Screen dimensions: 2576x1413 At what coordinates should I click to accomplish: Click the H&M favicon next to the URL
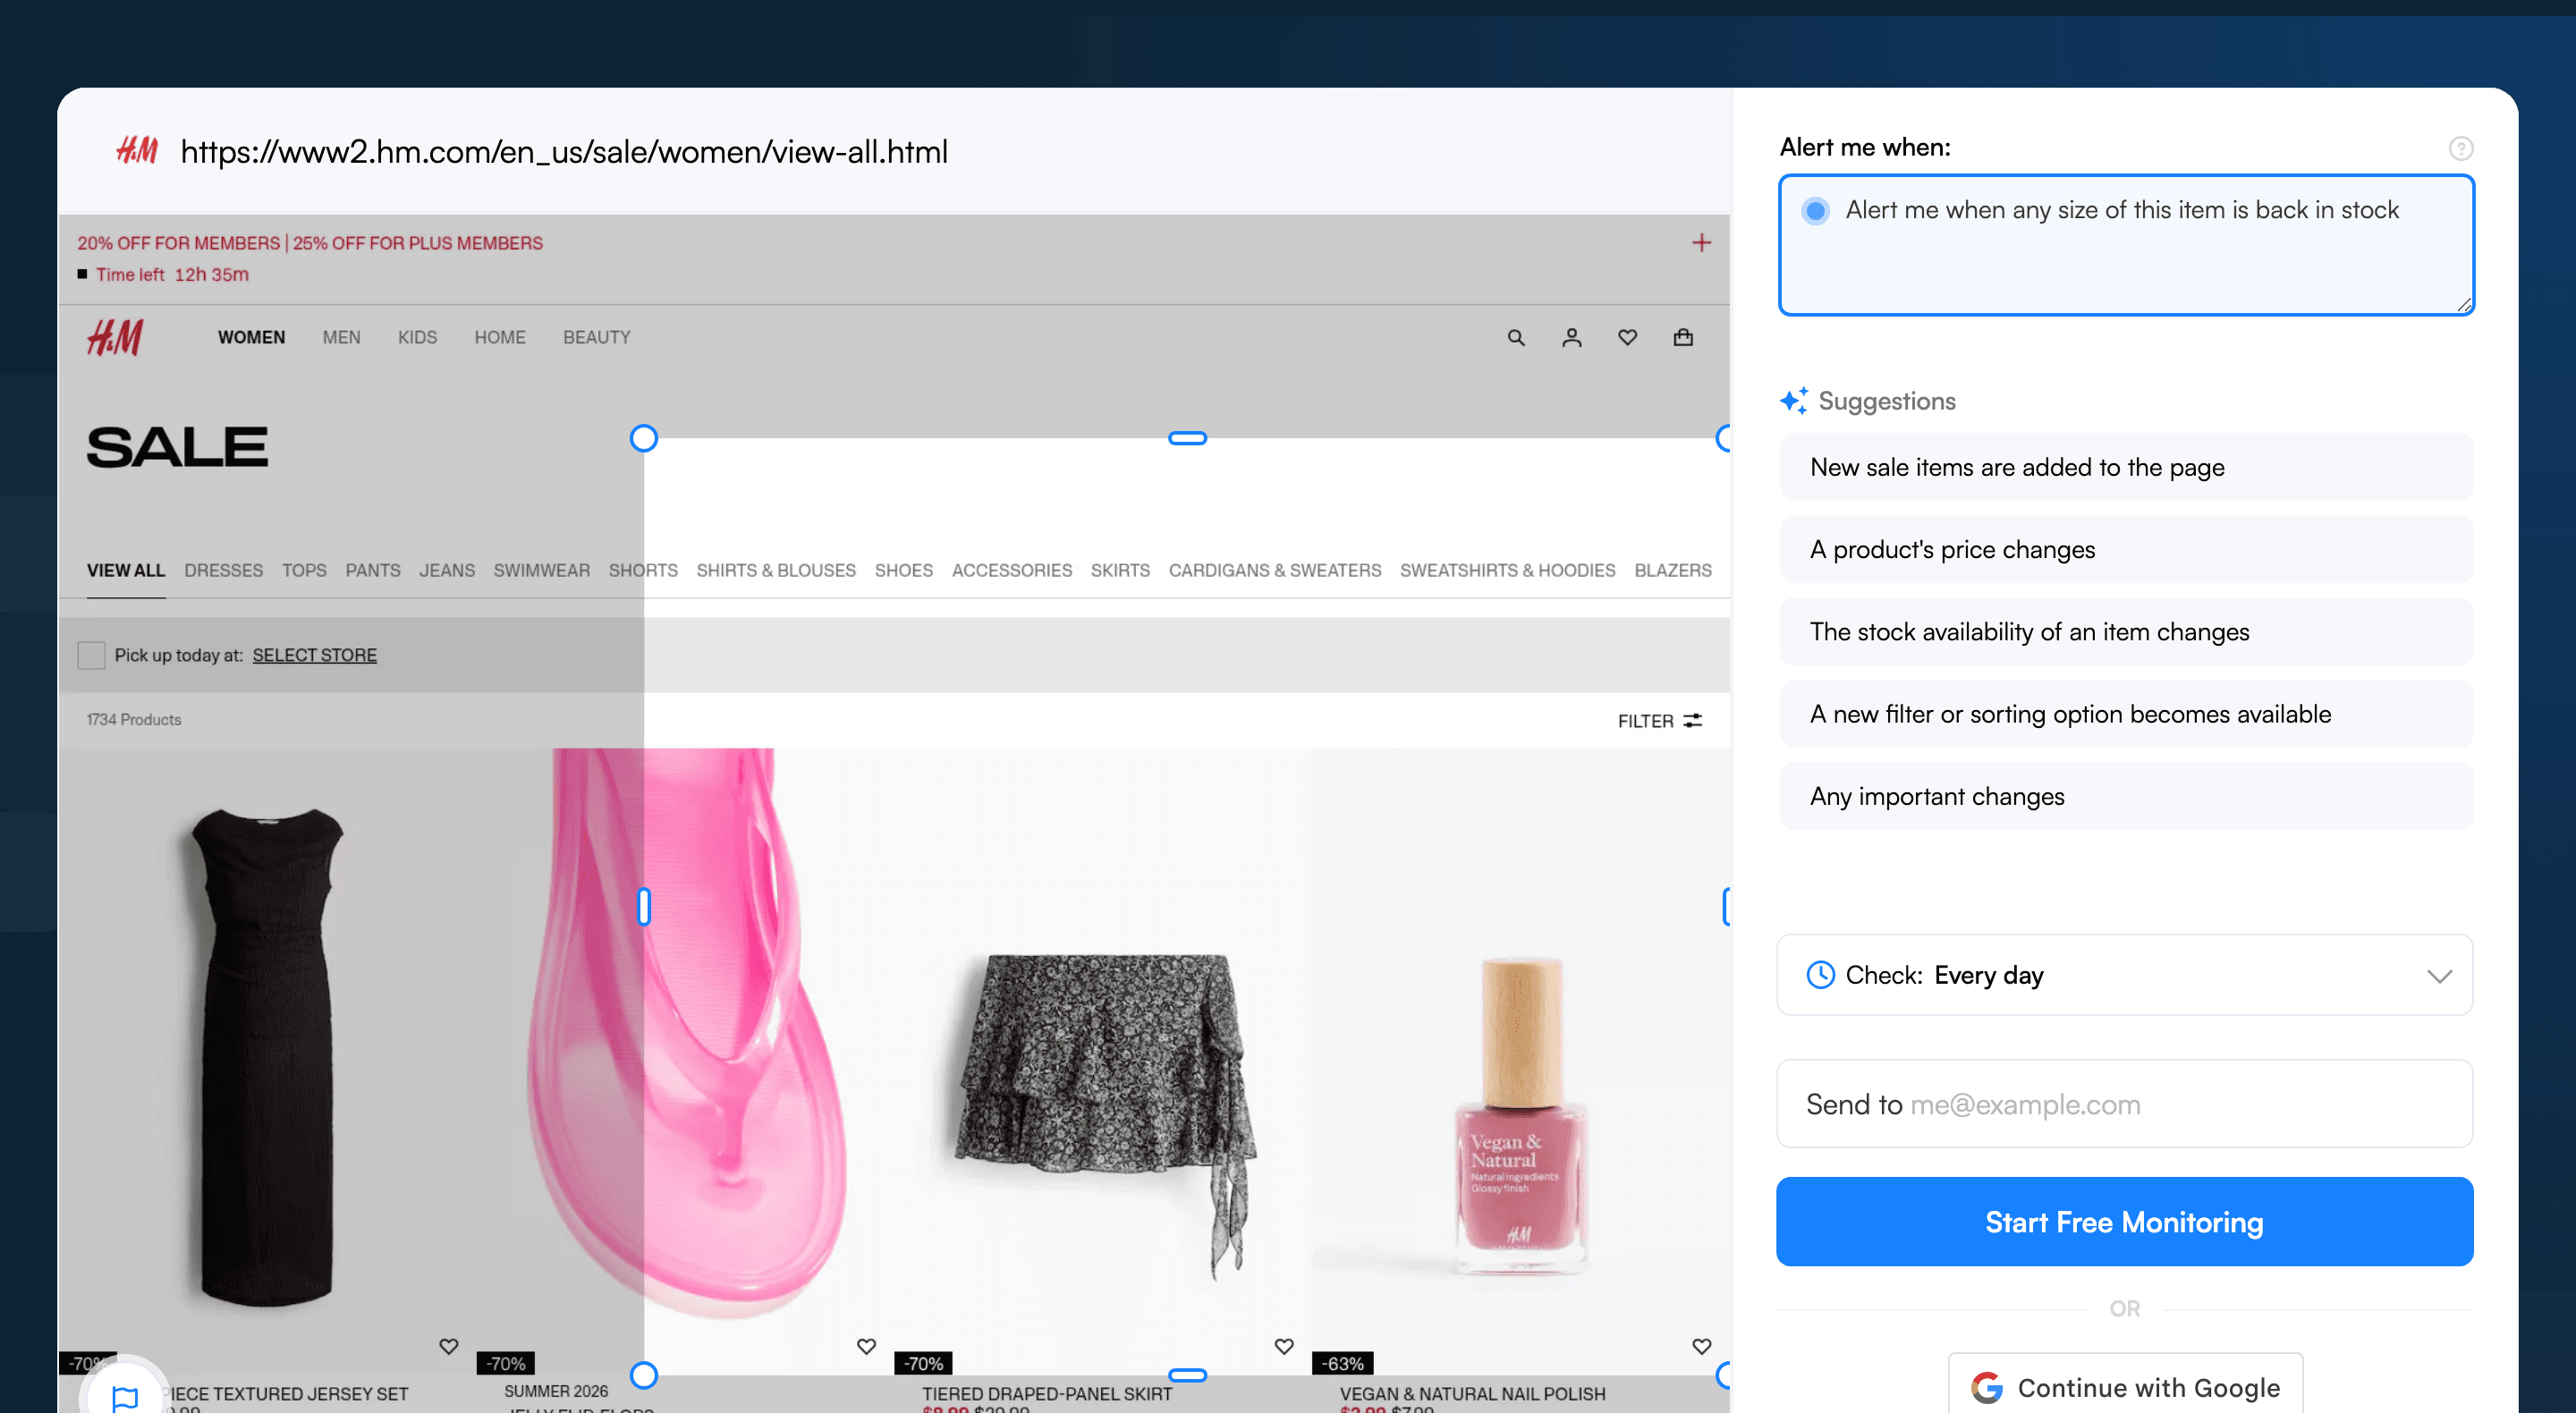click(137, 151)
